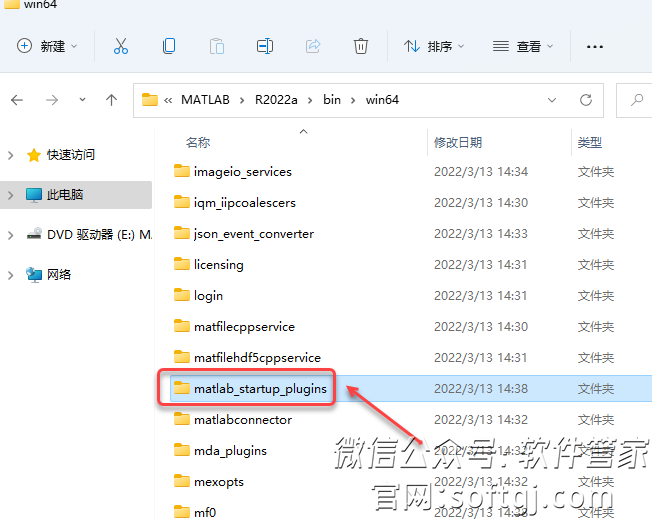Select the matlabconnector folder

click(243, 420)
